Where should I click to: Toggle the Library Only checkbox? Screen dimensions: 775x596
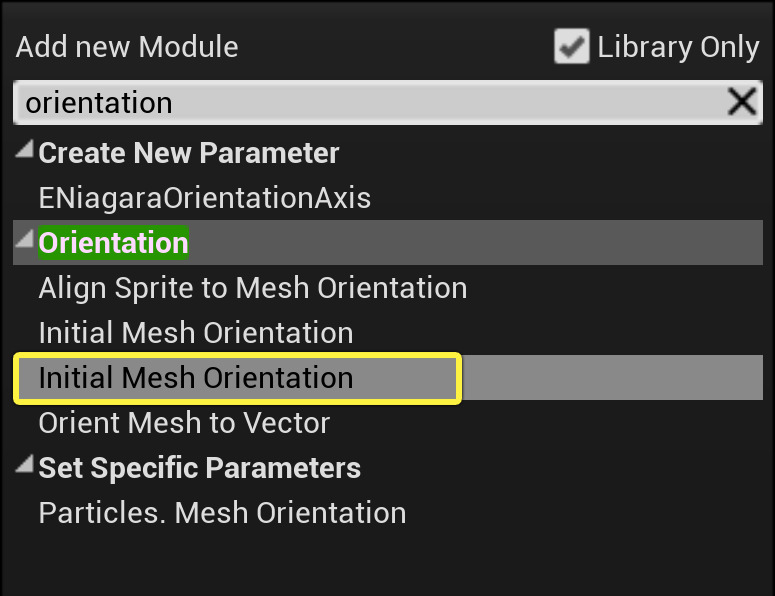571,47
